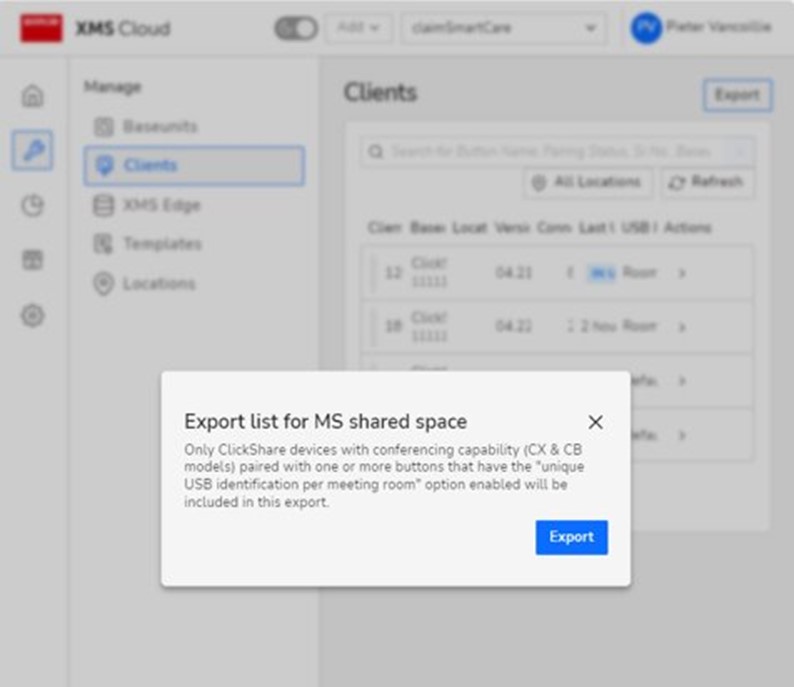Viewport: 794px width, 687px height.
Task: Open the pie chart analytics icon
Action: (x=32, y=205)
